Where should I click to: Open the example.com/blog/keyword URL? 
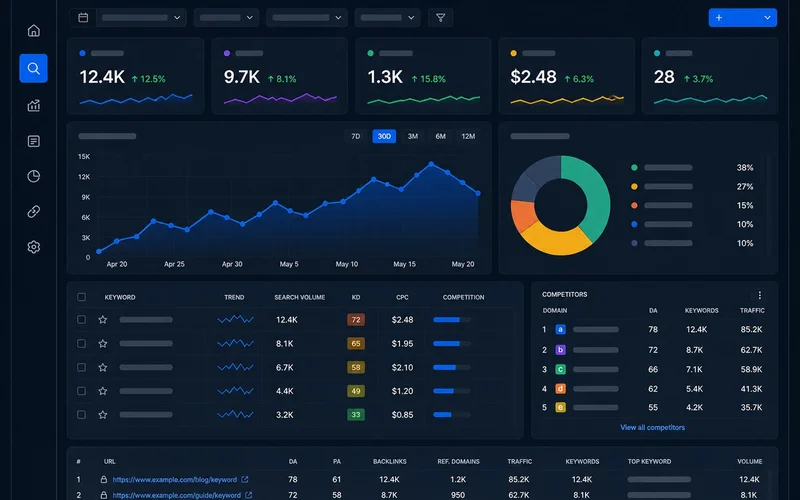click(x=174, y=480)
